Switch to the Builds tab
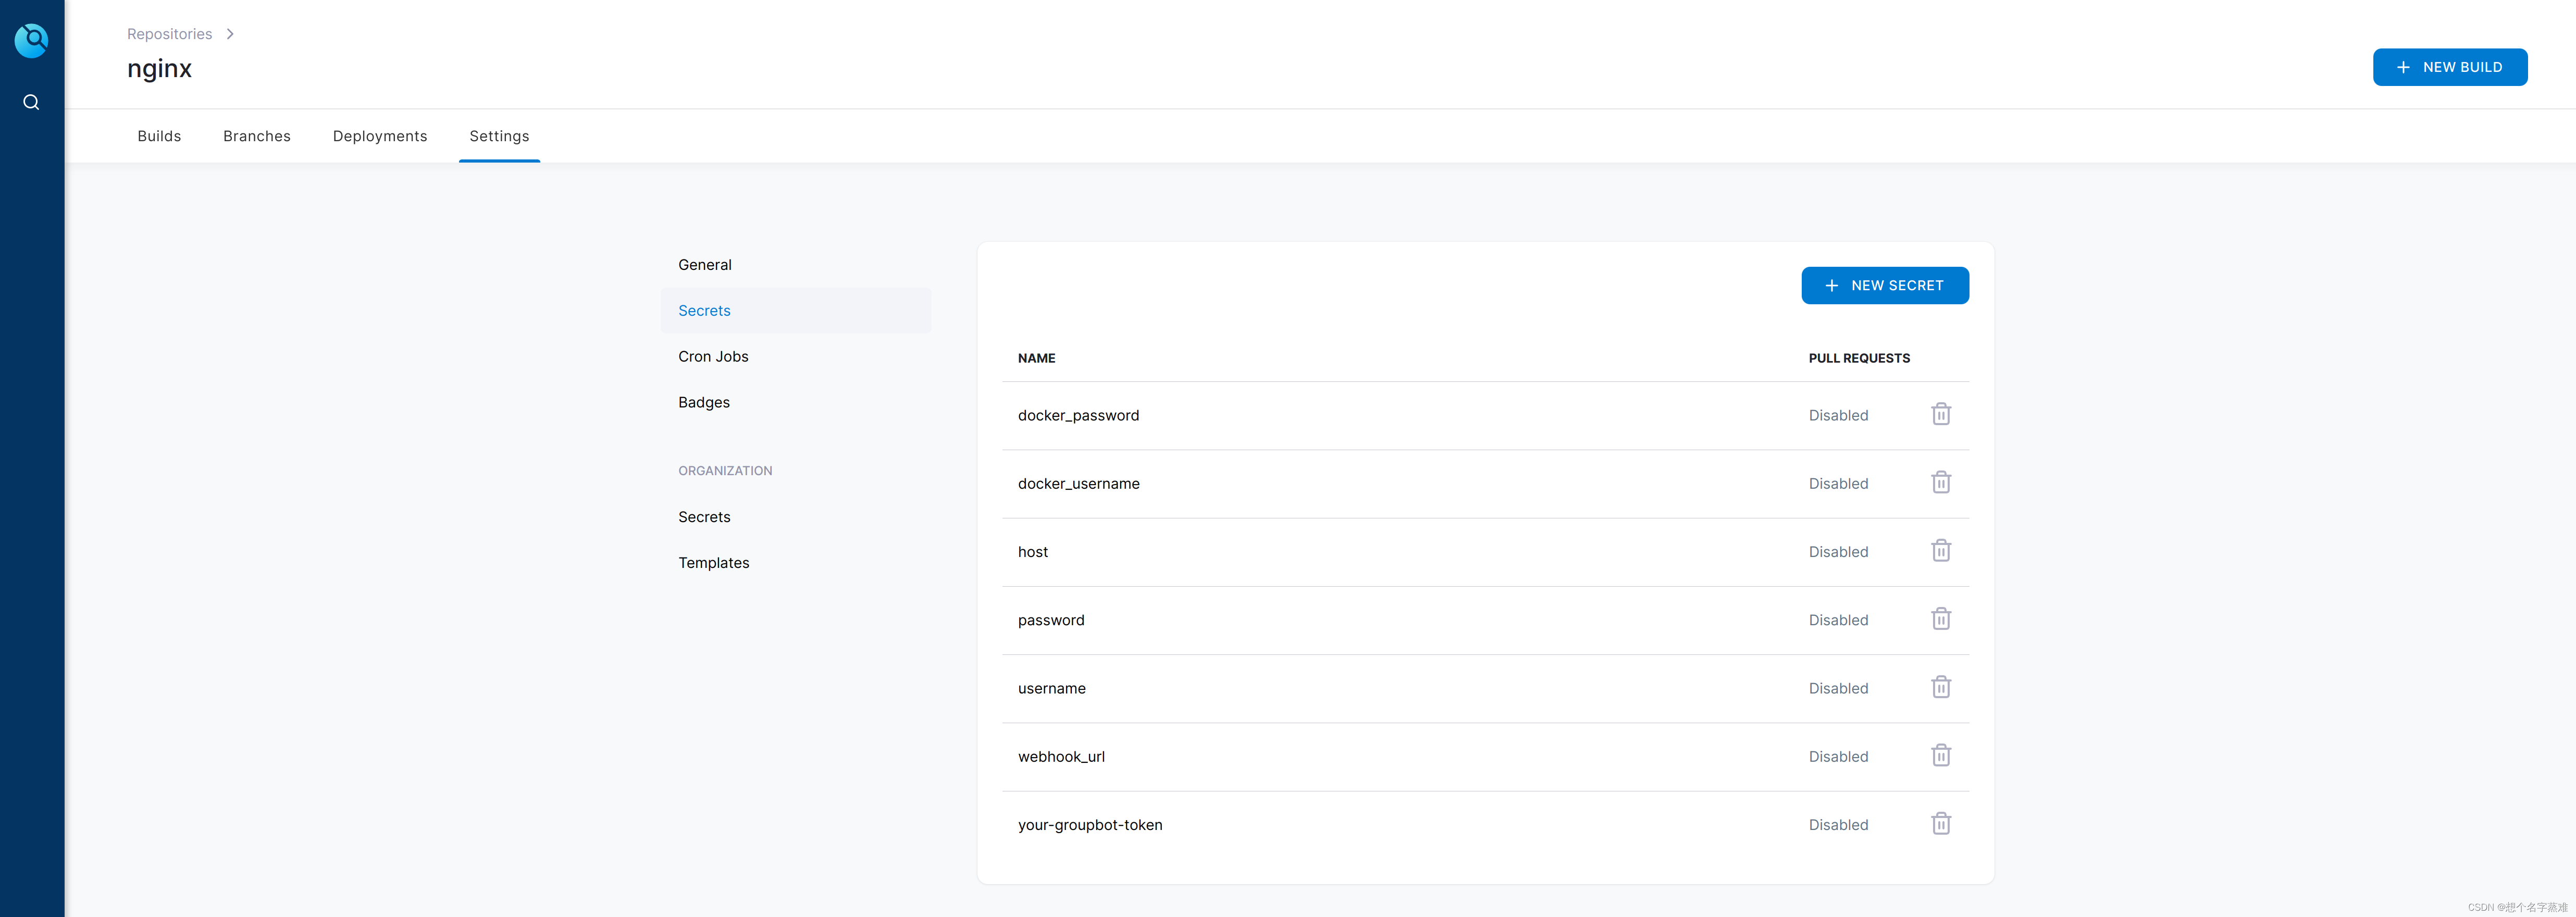Screen dimensions: 2576x917 [x=159, y=136]
